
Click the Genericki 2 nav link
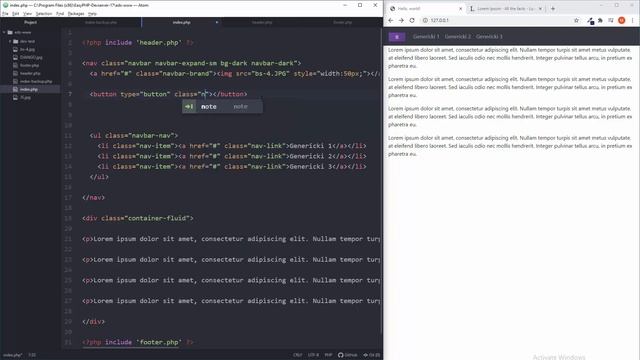pyautogui.click(x=458, y=37)
